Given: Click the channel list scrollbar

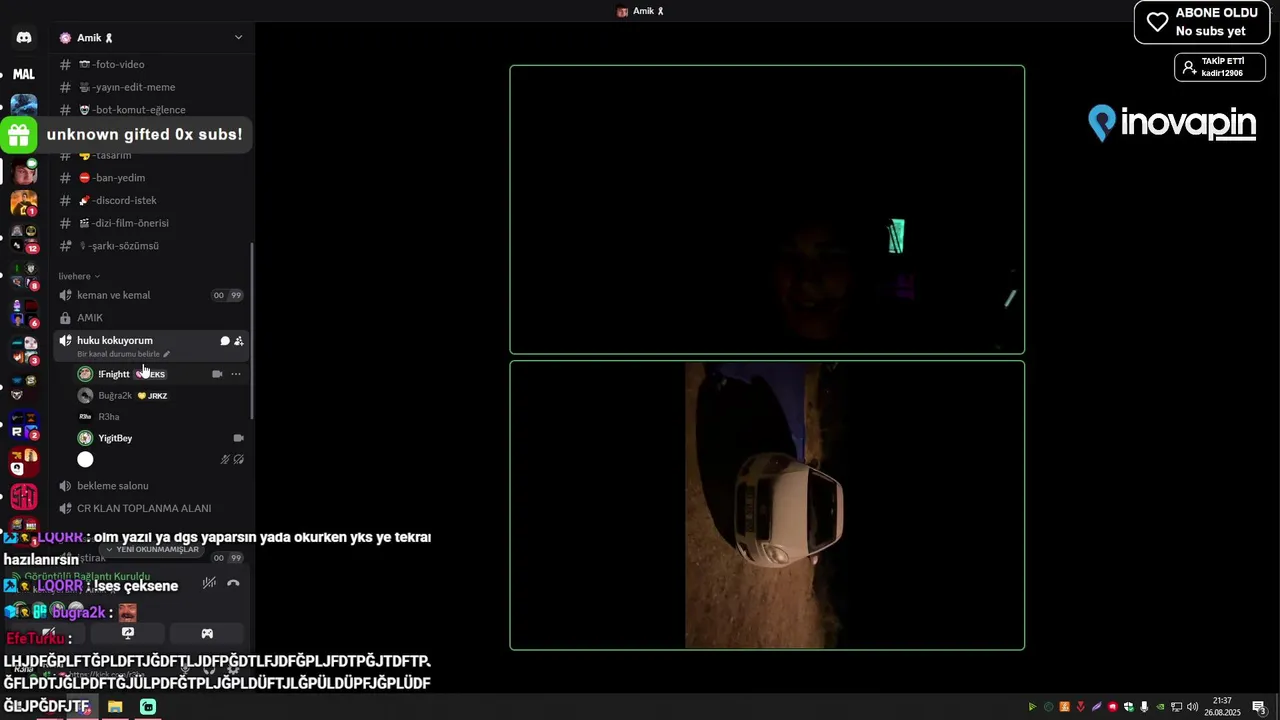Looking at the screenshot, I should (252, 330).
